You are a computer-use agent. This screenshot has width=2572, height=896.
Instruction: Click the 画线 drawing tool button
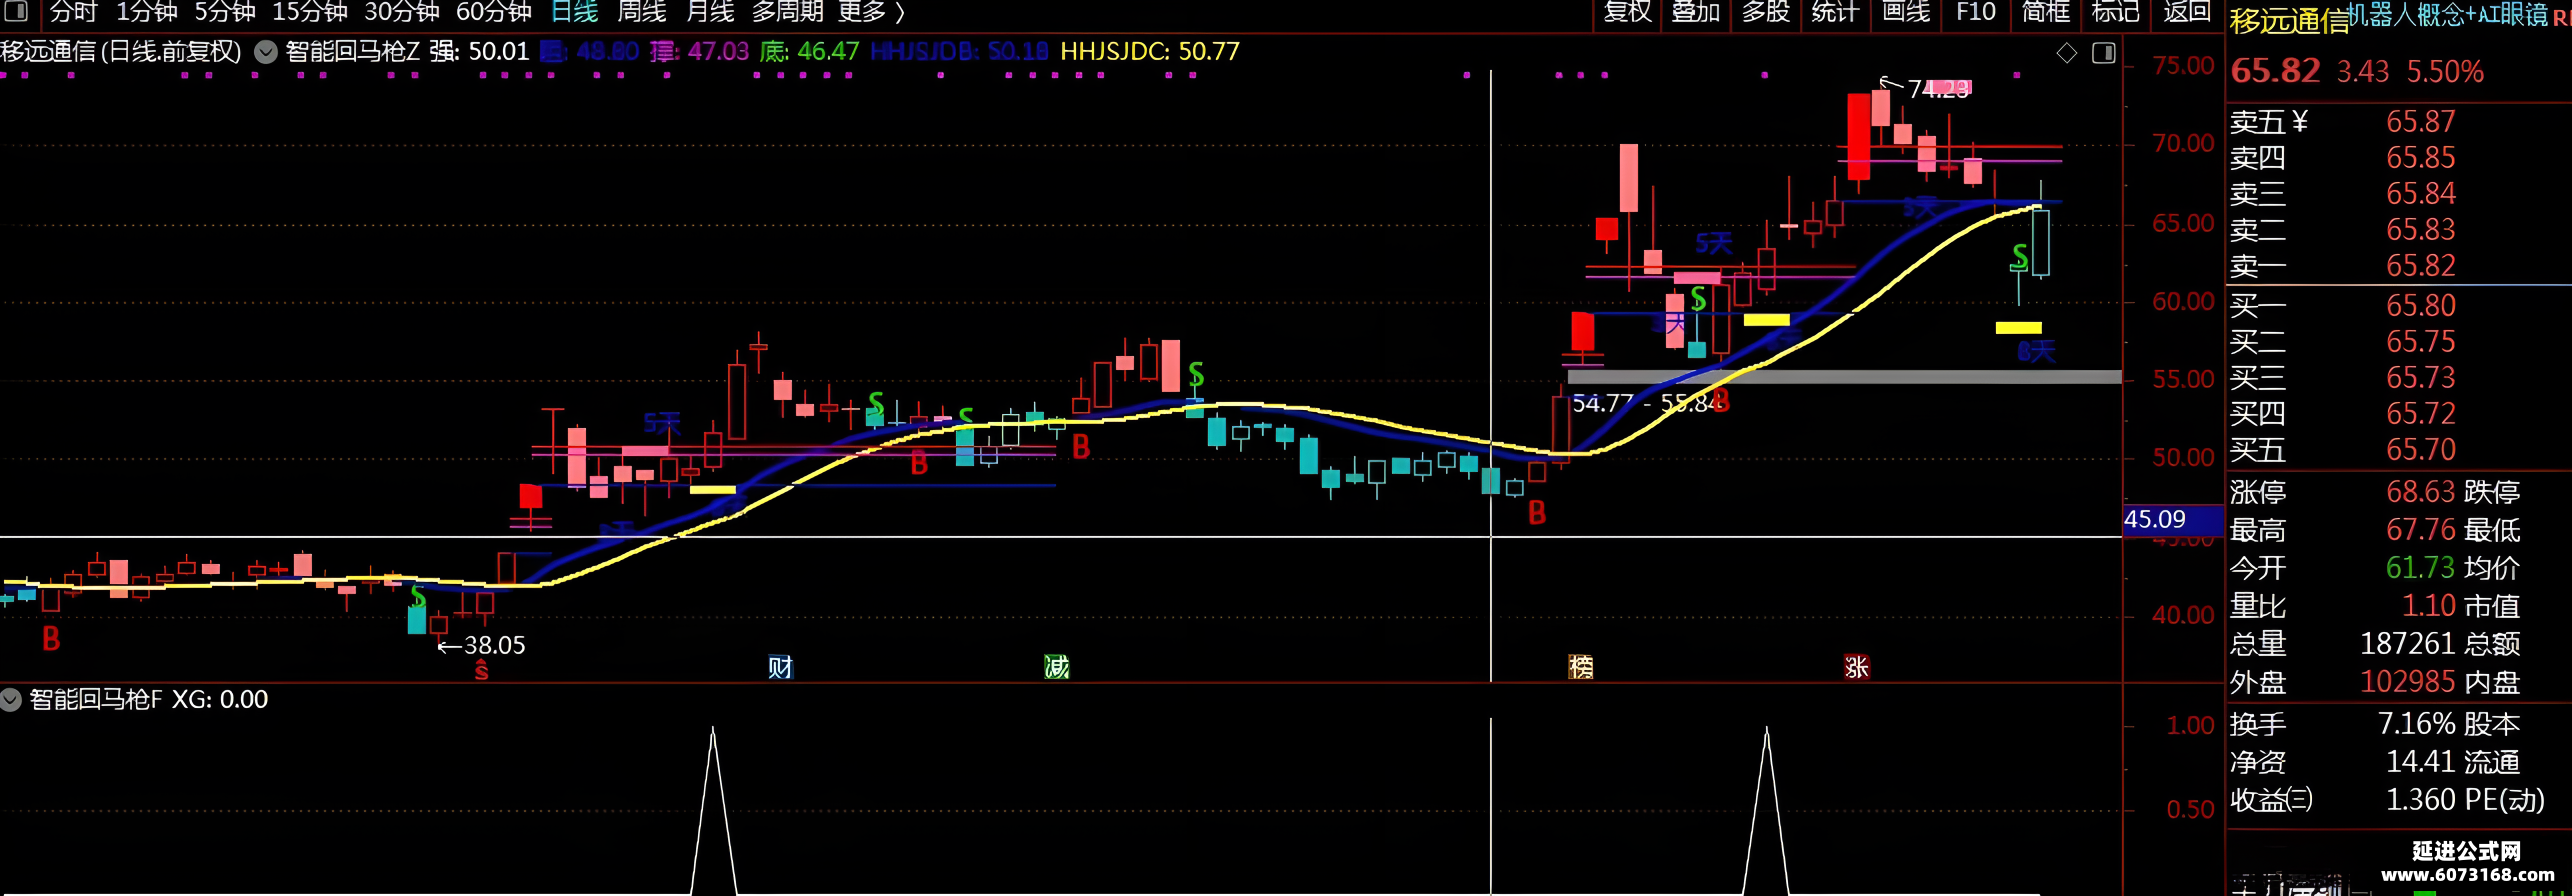click(x=1906, y=12)
